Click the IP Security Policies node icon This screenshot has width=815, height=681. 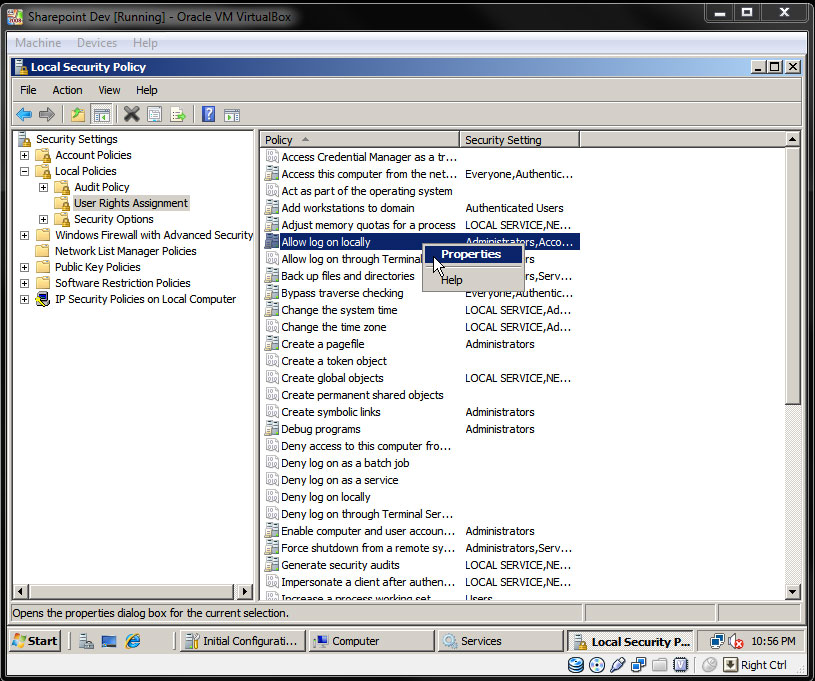(43, 299)
